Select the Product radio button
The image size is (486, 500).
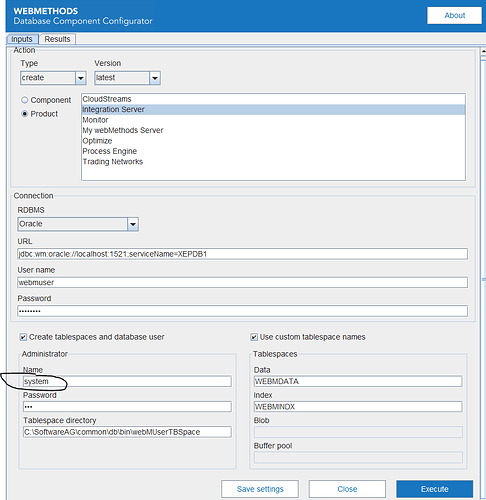[x=24, y=114]
